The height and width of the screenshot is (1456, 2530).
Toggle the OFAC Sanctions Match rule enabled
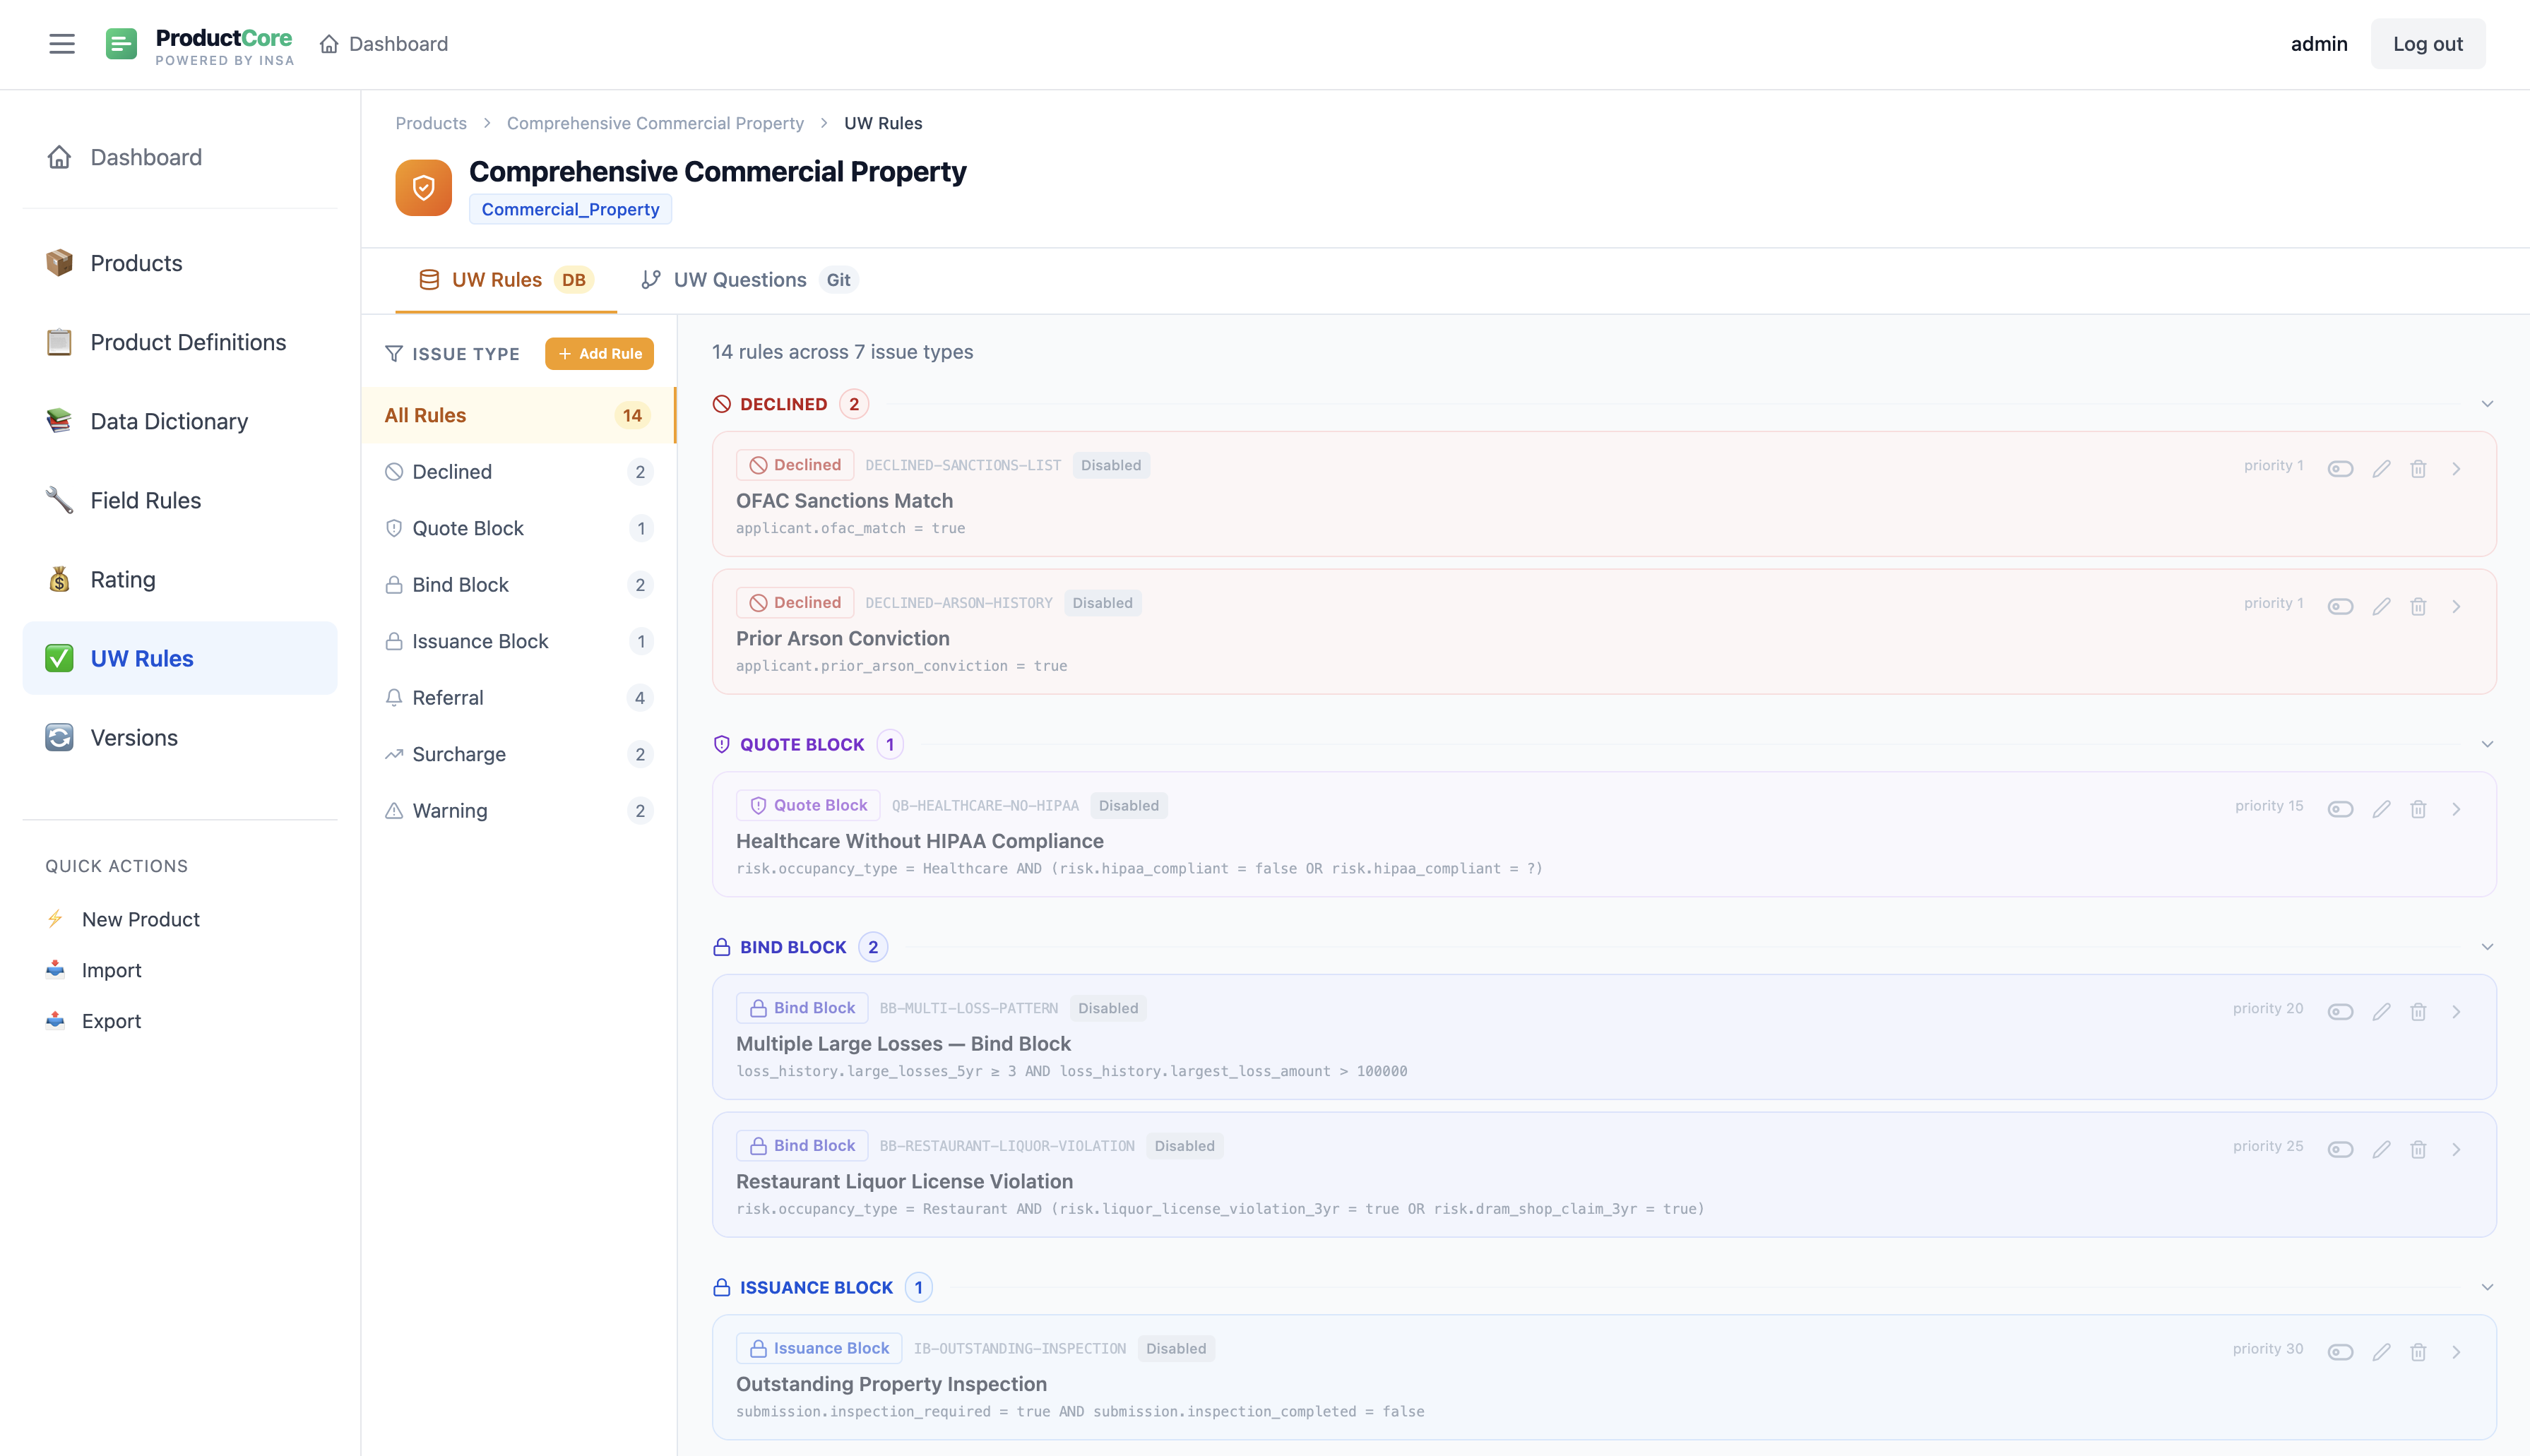(x=2340, y=468)
